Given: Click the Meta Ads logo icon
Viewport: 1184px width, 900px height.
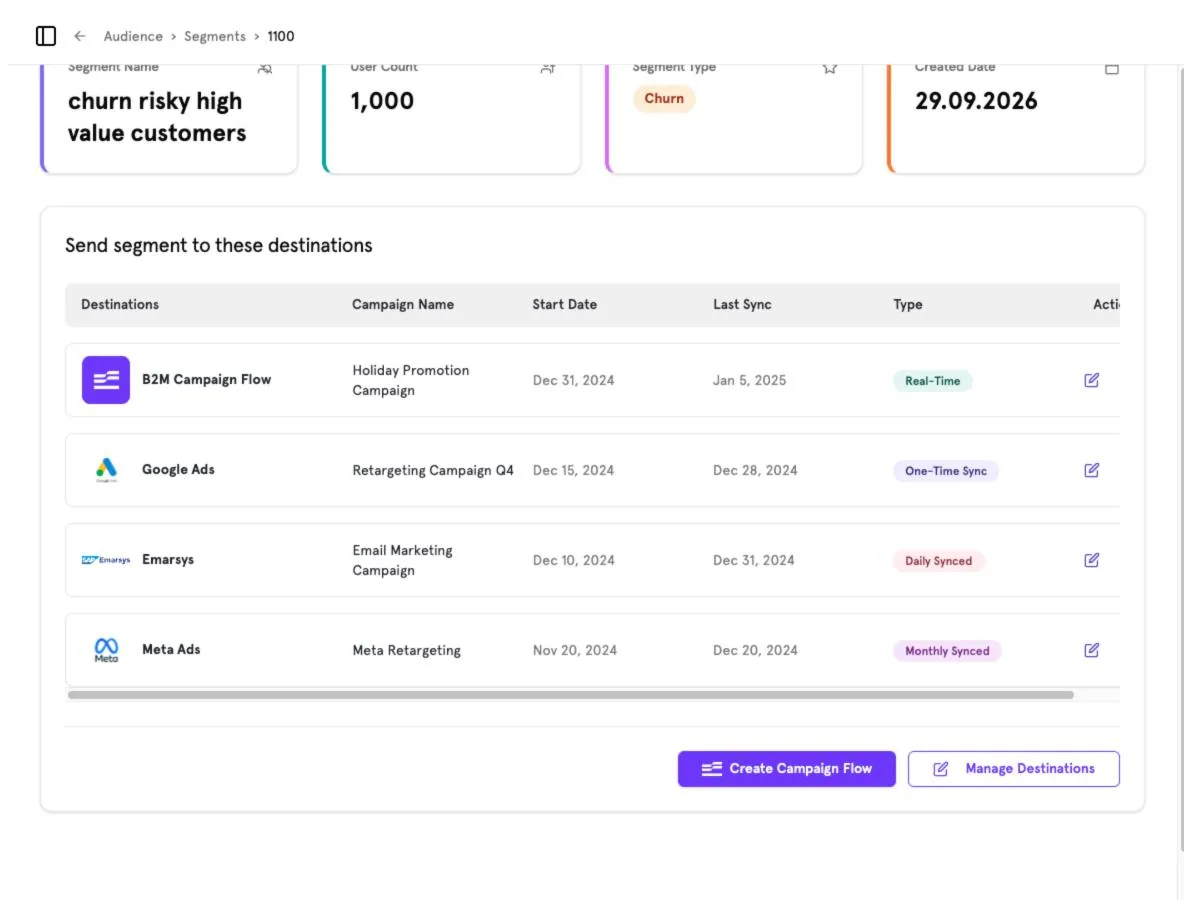Looking at the screenshot, I should (x=106, y=649).
